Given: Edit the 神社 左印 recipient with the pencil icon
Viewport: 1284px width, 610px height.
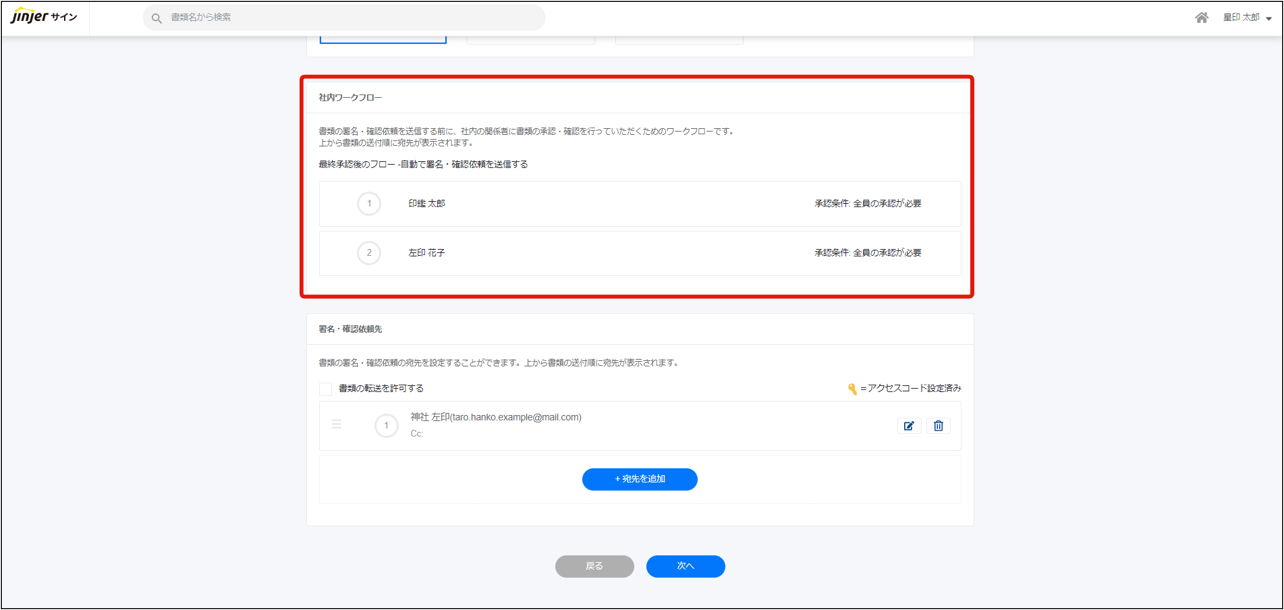Looking at the screenshot, I should click(x=909, y=426).
